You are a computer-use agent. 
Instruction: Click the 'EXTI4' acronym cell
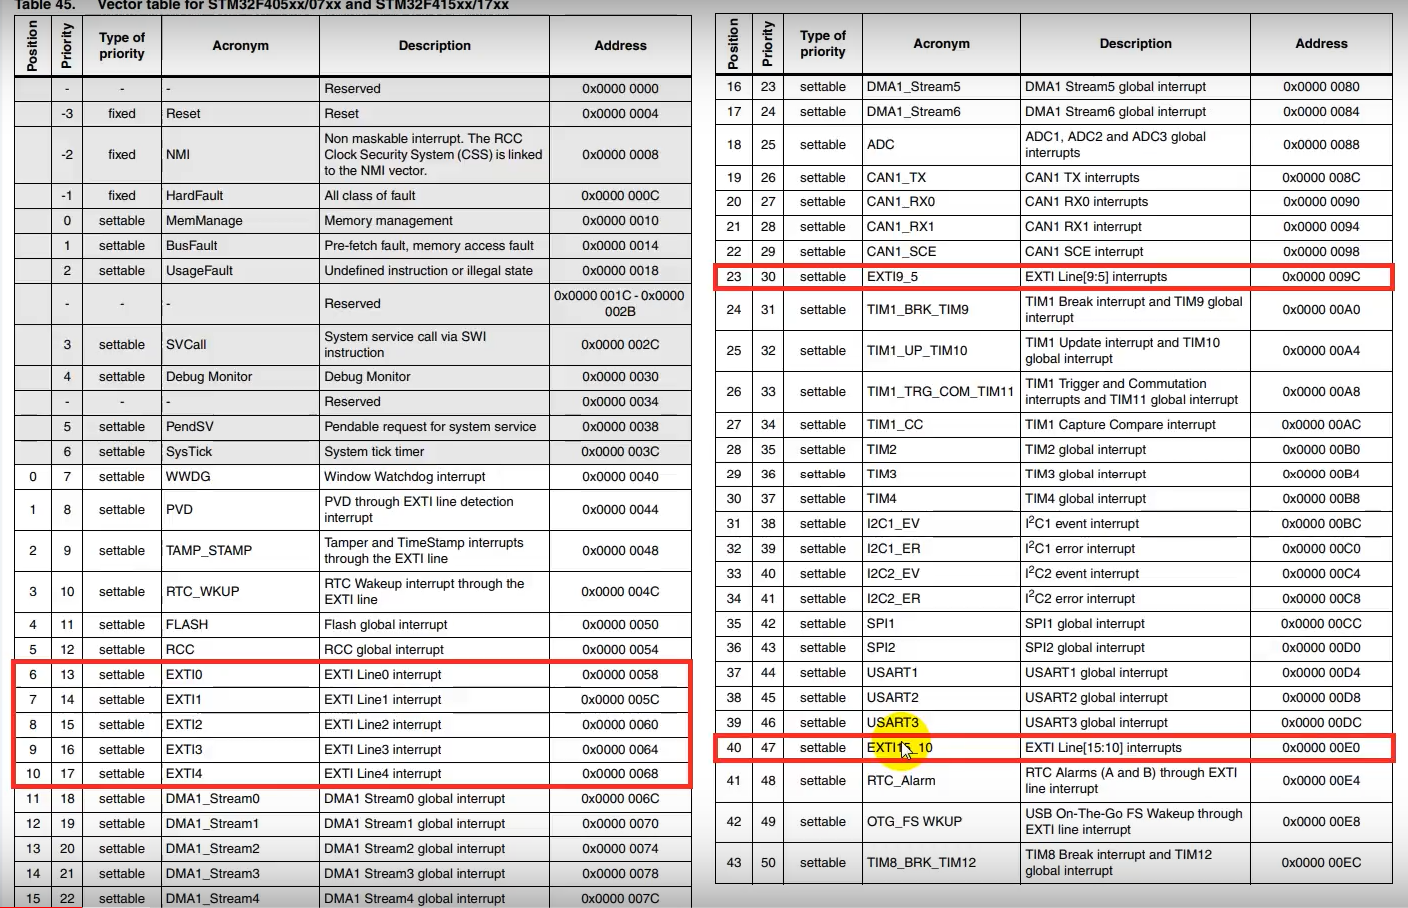tap(240, 773)
